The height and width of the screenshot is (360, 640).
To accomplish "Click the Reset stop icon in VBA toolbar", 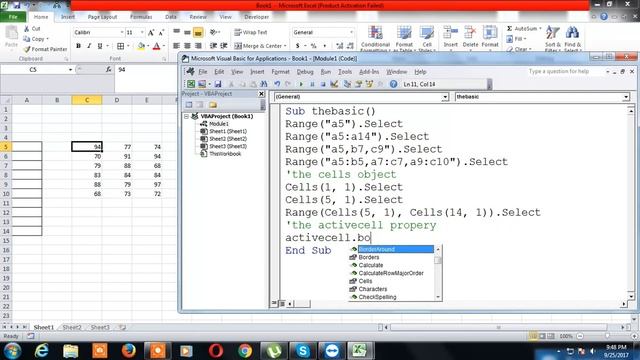I will click(x=323, y=84).
